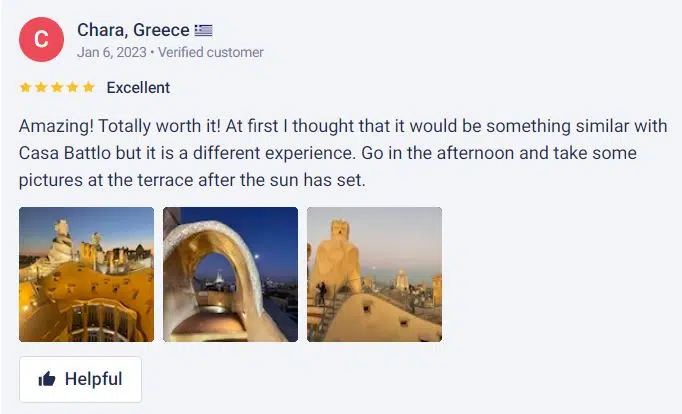This screenshot has height=414, width=682.
Task: Click the fourth gold rating star
Action: 73,87
